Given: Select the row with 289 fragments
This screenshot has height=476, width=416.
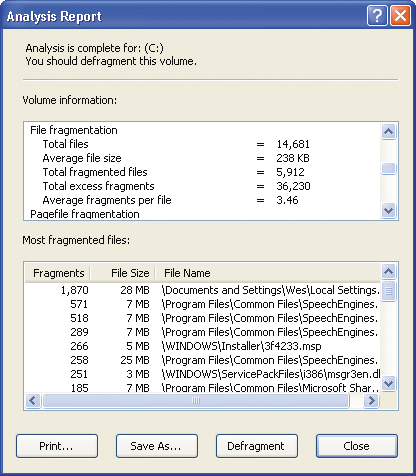Looking at the screenshot, I should point(203,332).
